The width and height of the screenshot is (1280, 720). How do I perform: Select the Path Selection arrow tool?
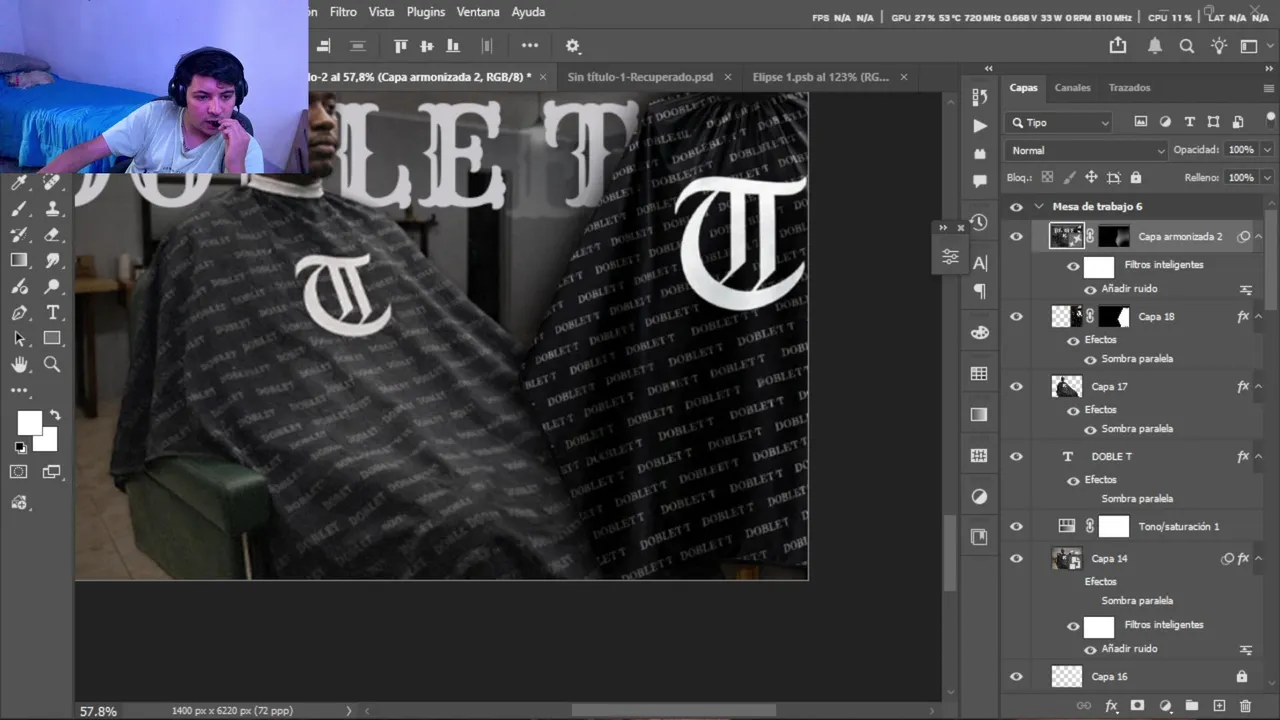tap(19, 339)
